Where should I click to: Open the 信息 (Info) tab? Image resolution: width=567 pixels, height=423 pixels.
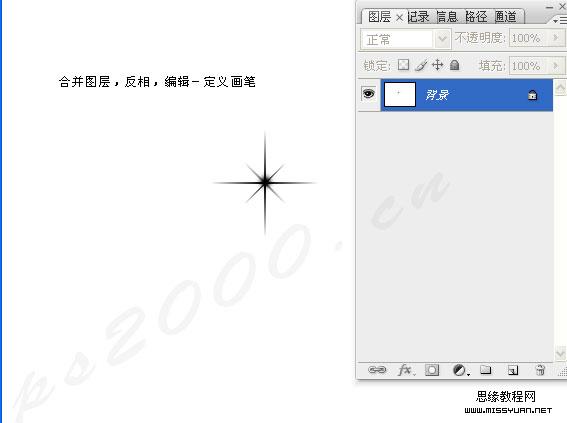447,17
